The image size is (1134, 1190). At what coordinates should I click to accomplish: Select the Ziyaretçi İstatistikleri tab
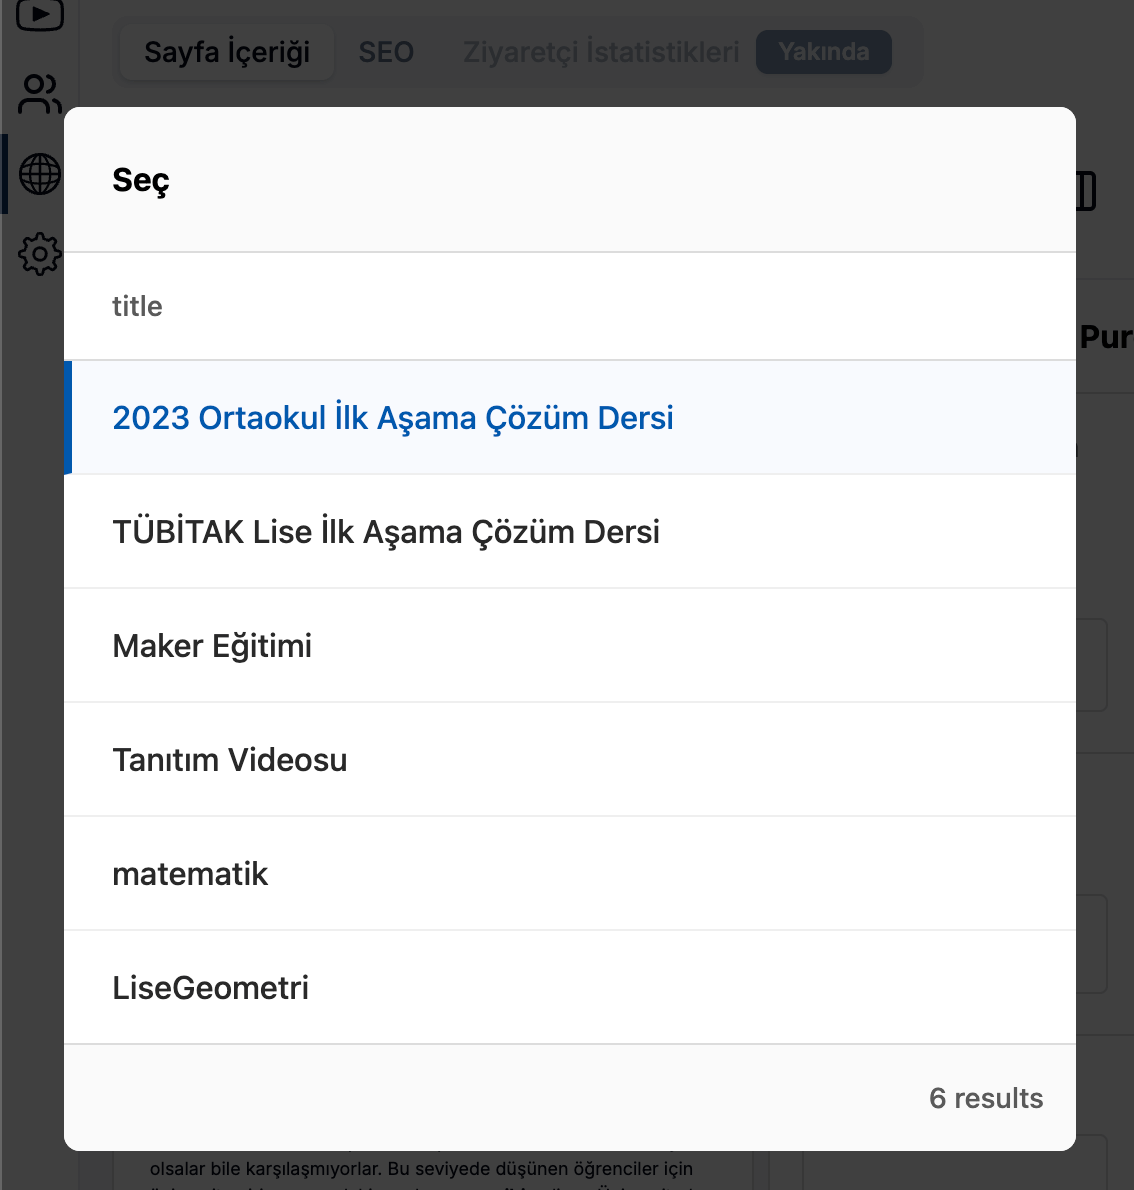tap(601, 52)
